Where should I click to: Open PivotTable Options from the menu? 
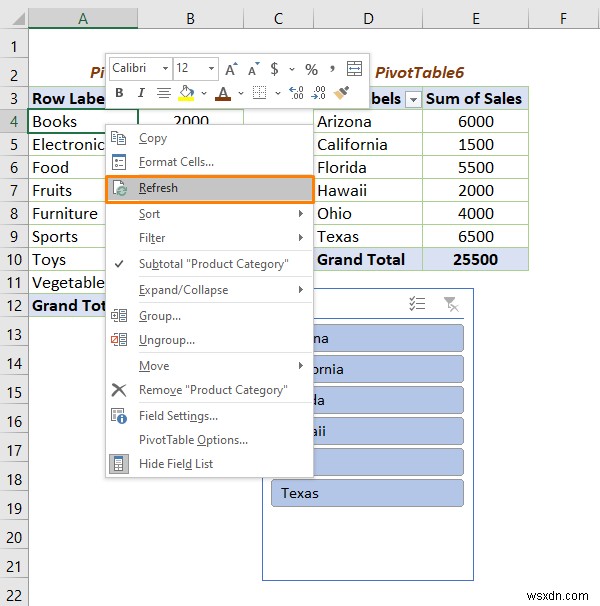pos(193,440)
